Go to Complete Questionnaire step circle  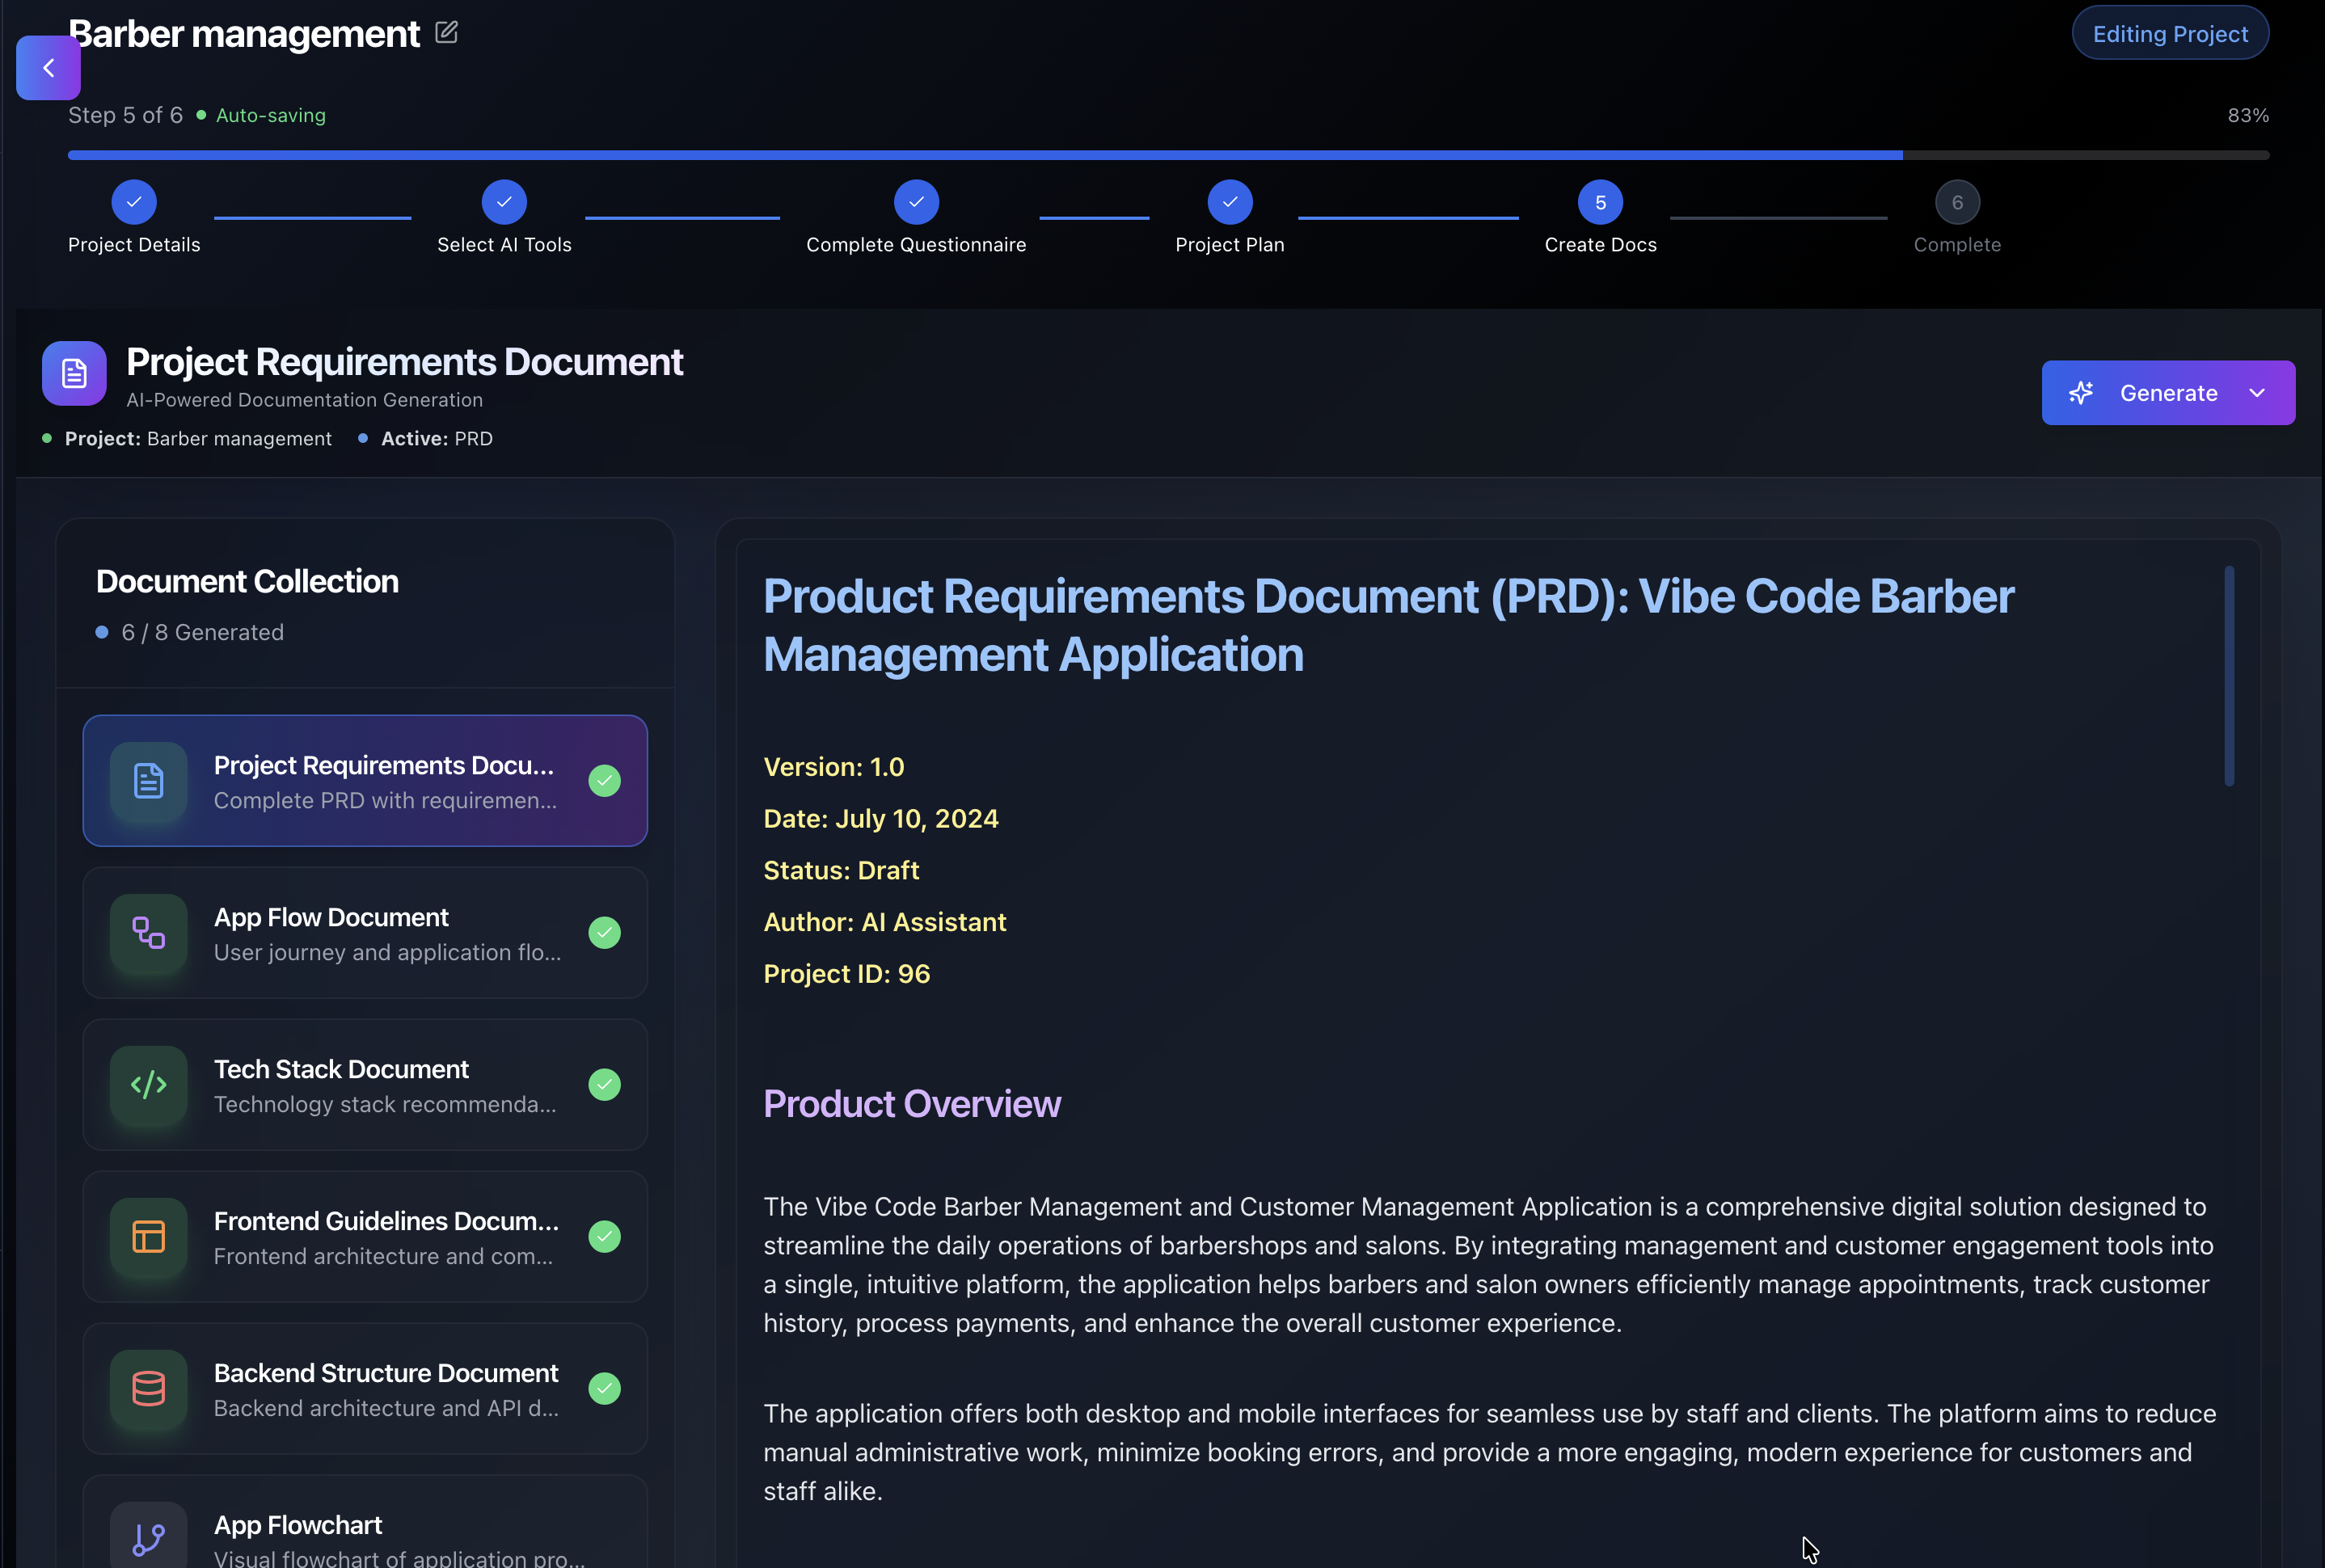click(x=916, y=202)
